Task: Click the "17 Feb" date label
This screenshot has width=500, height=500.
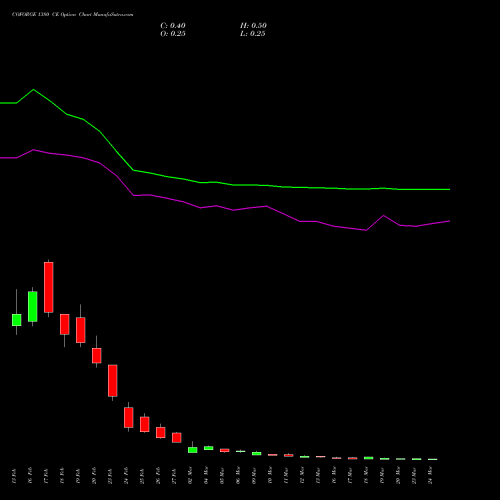Action: point(46,476)
